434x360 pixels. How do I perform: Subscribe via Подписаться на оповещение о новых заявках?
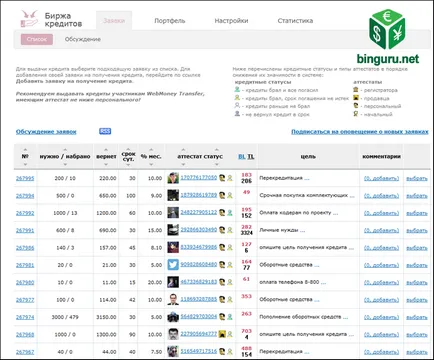[360, 132]
